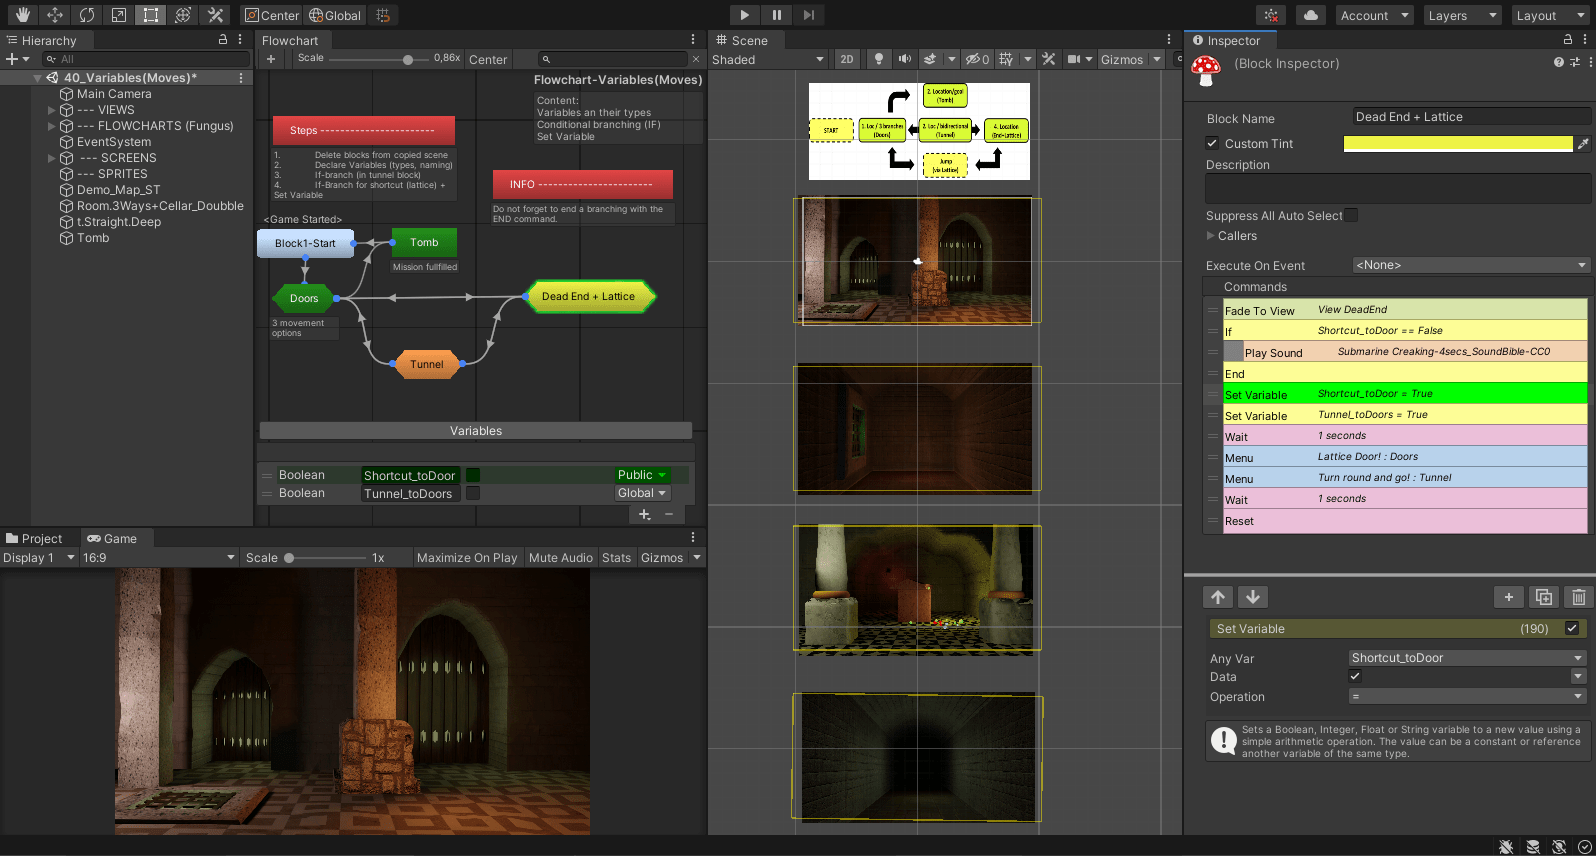This screenshot has width=1596, height=856.
Task: Check the Suppress All Auto Select box
Action: 1351,216
